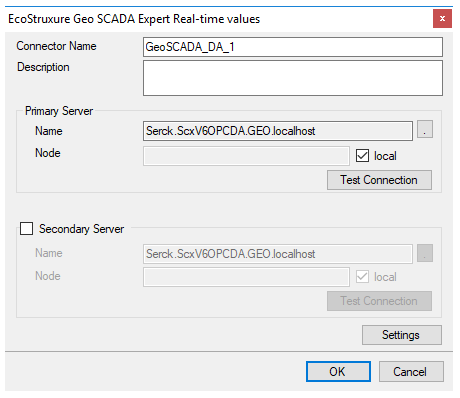Click Secondary Server Test Connection button
Screen dimensions: 460x398
click(379, 301)
